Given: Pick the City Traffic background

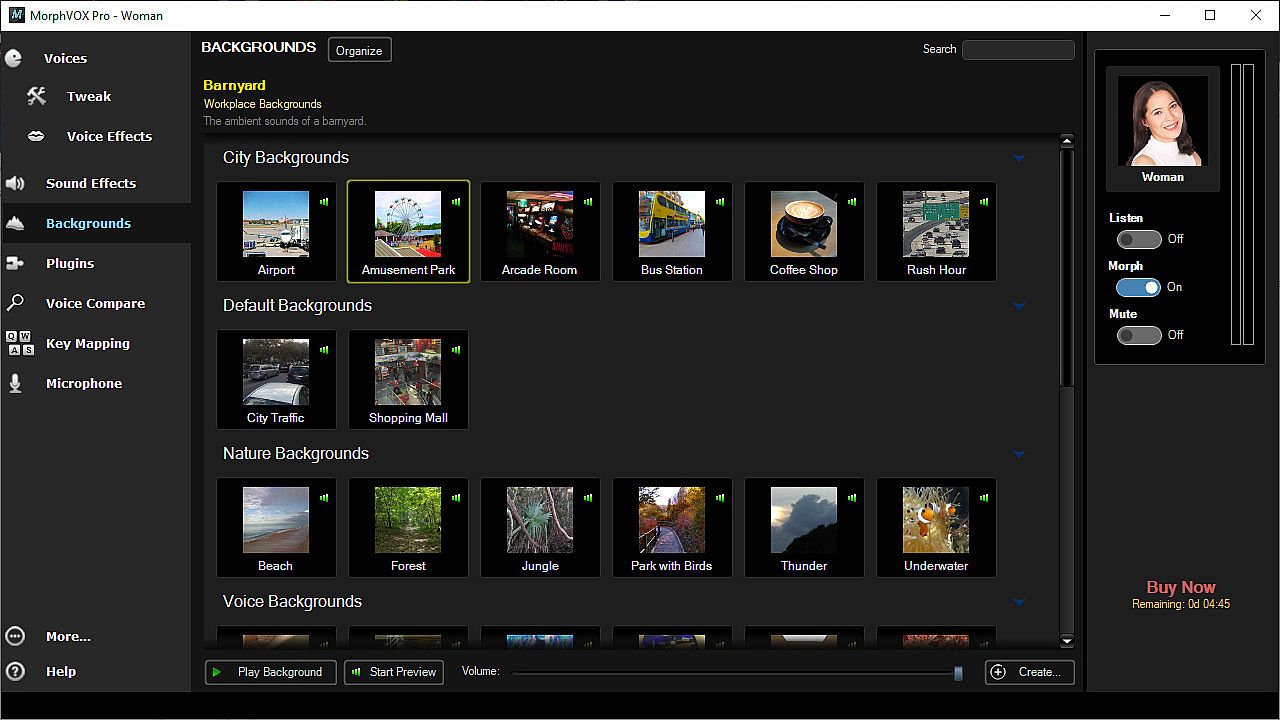Looking at the screenshot, I should point(276,379).
